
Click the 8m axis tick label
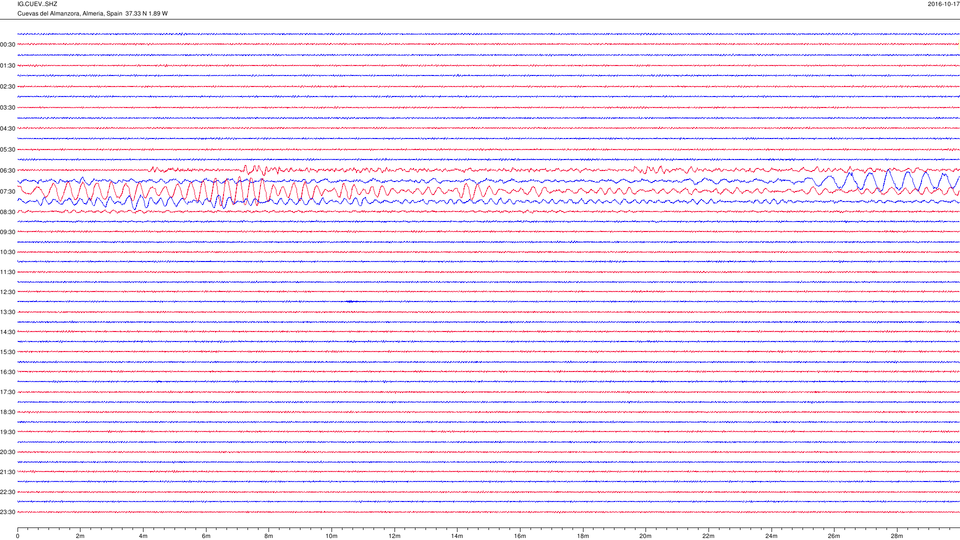pos(269,536)
